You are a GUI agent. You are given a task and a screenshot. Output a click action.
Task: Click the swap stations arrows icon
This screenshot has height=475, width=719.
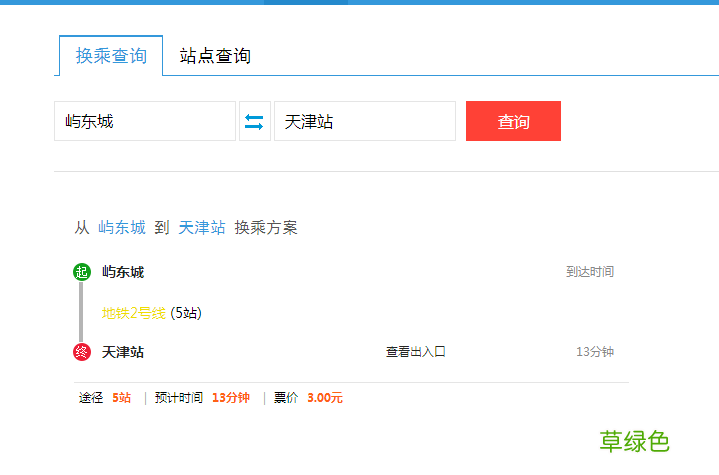point(255,121)
